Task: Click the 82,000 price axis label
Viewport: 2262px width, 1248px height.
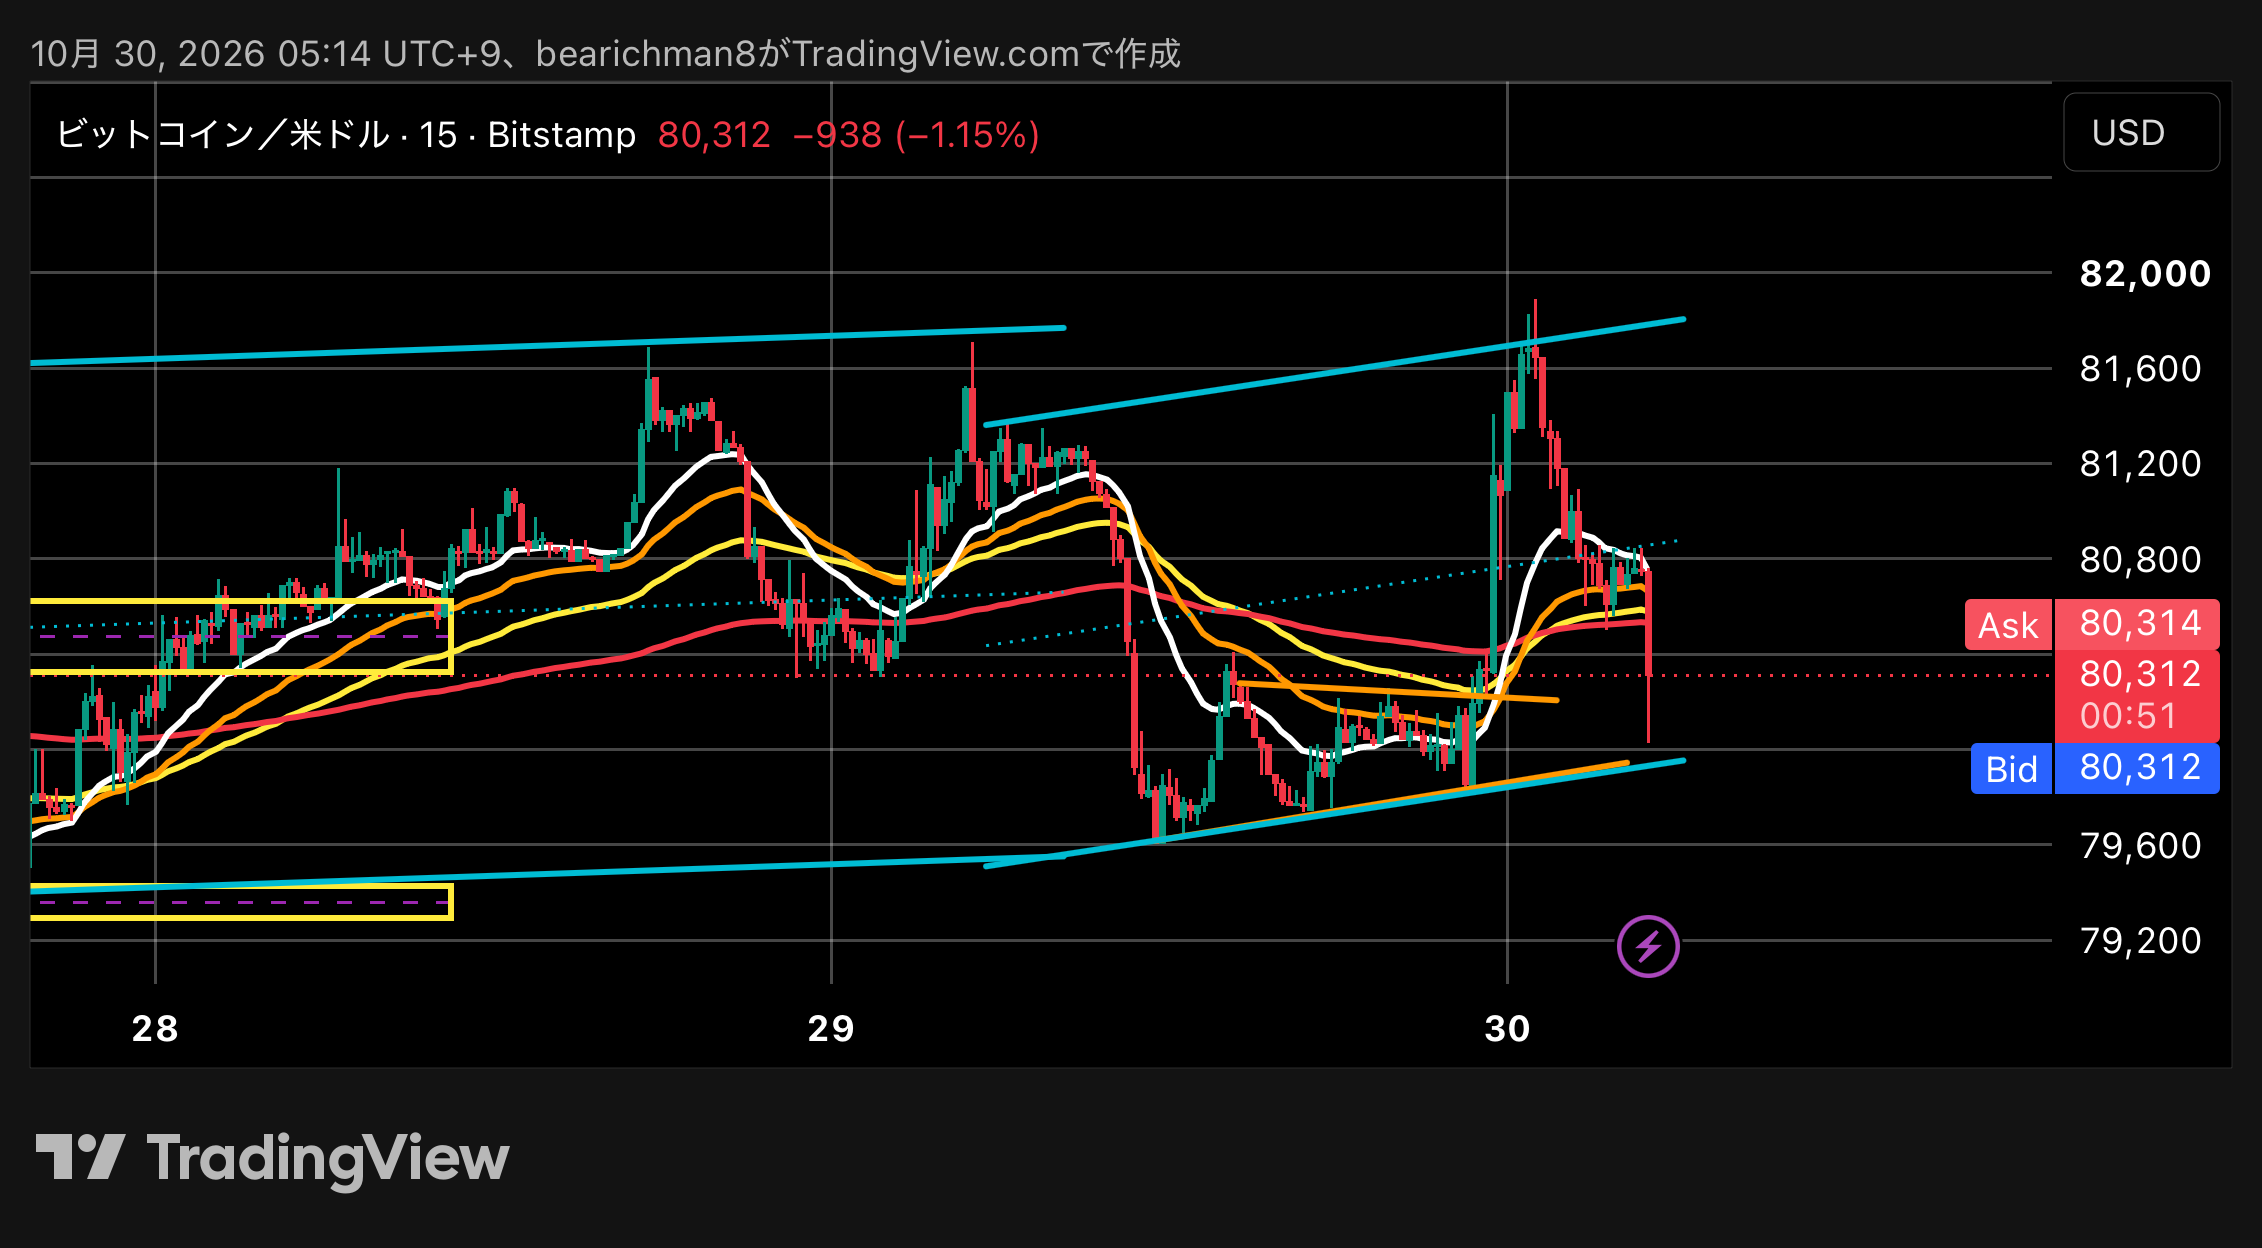Action: pyautogui.click(x=2145, y=273)
